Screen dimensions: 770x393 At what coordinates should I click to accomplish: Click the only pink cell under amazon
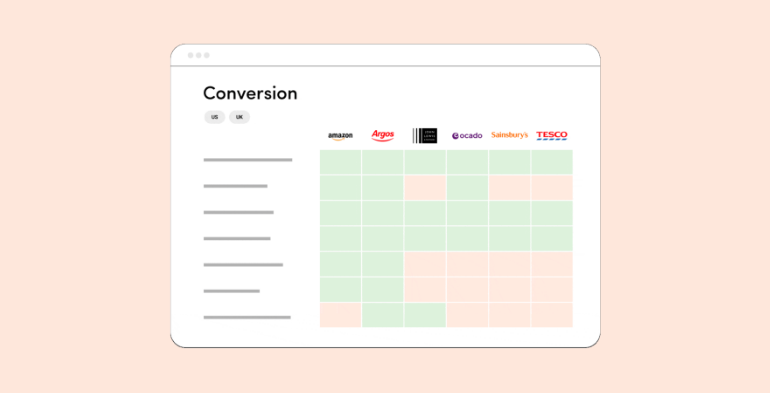(x=340, y=315)
